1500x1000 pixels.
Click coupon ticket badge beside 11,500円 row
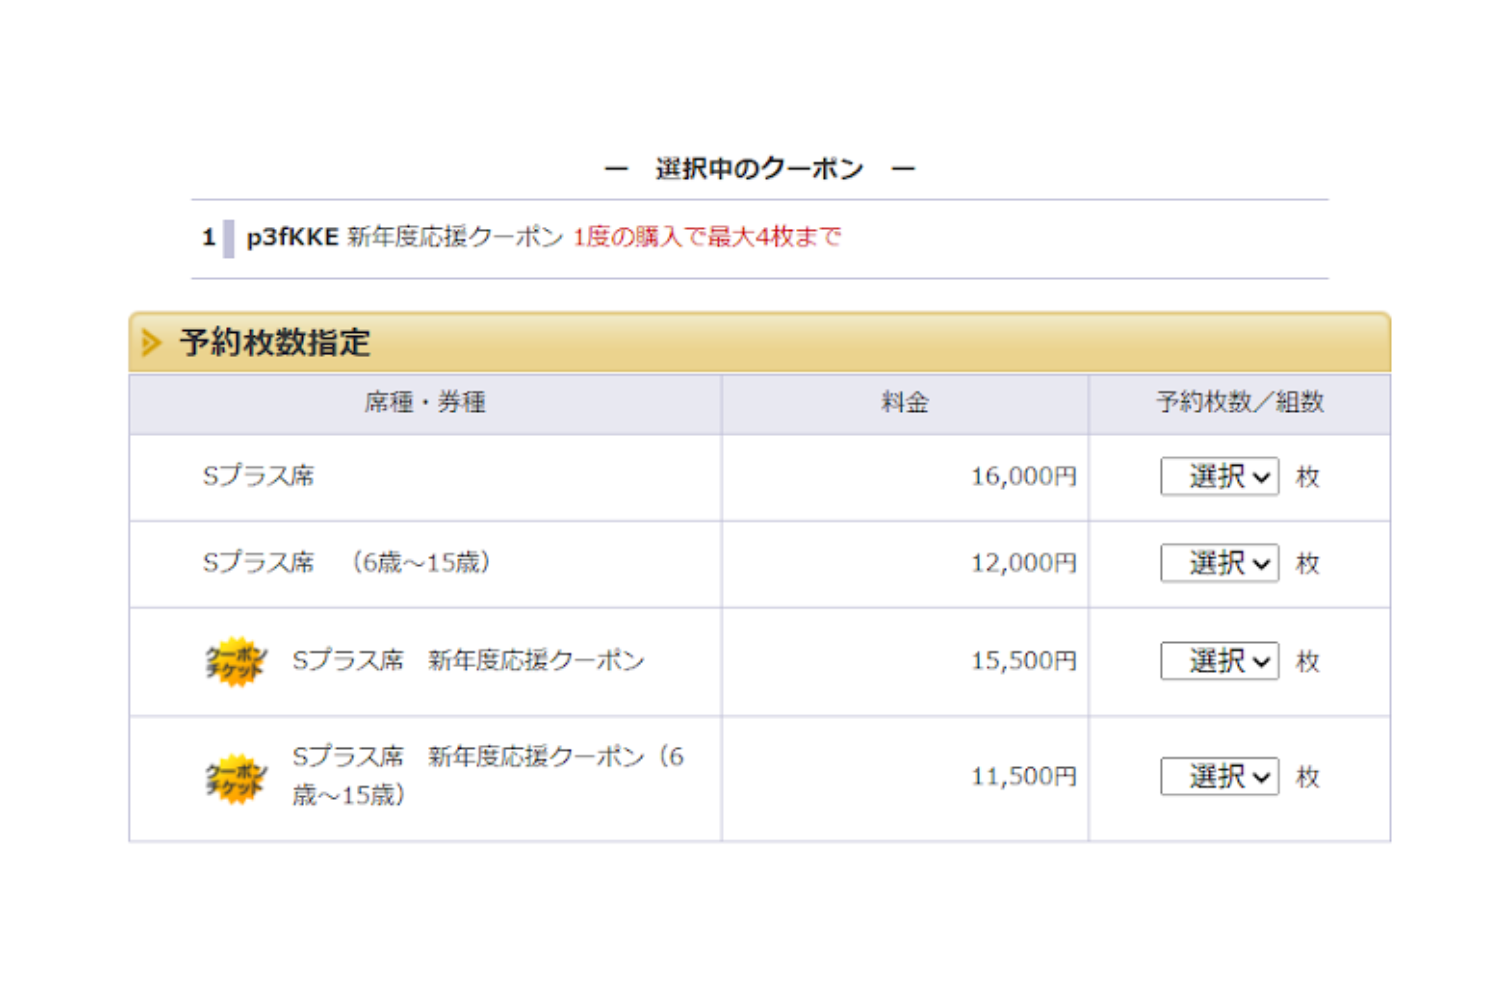(x=236, y=779)
